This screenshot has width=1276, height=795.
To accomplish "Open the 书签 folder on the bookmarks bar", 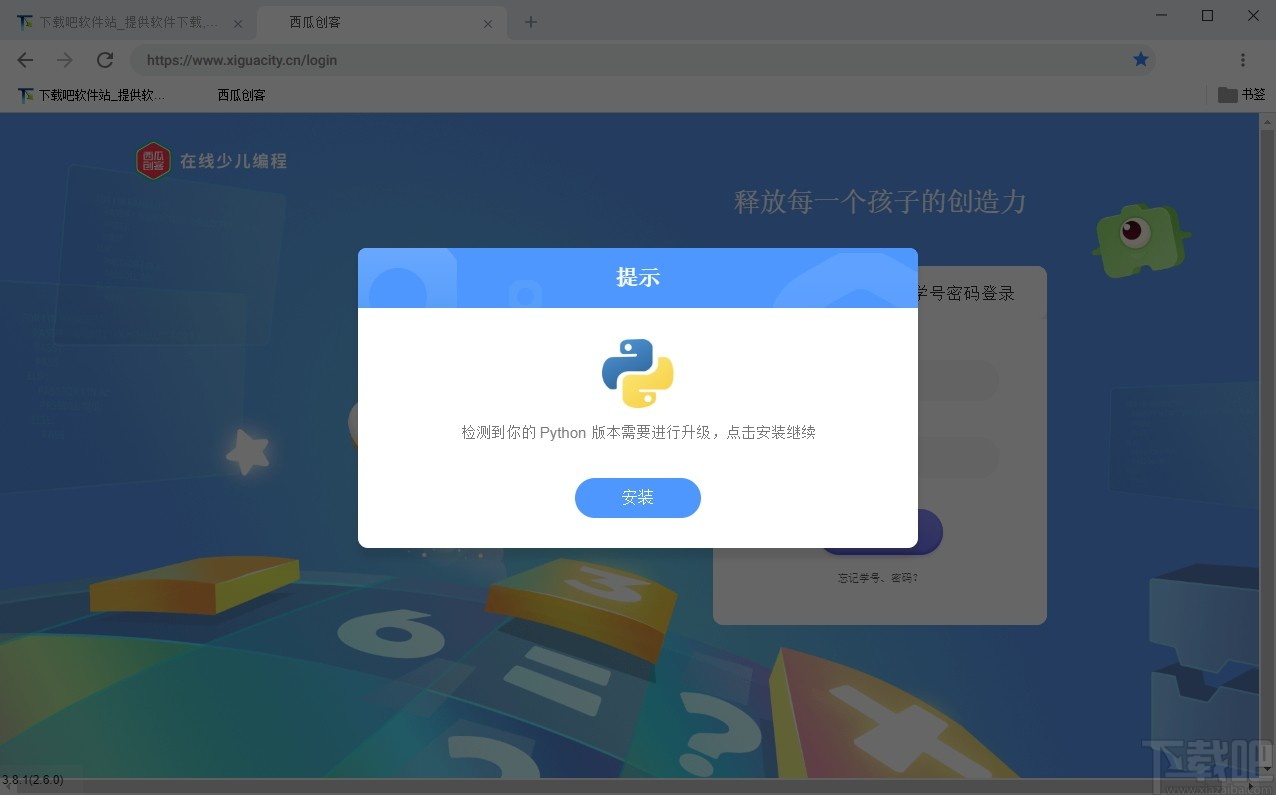I will 1241,94.
